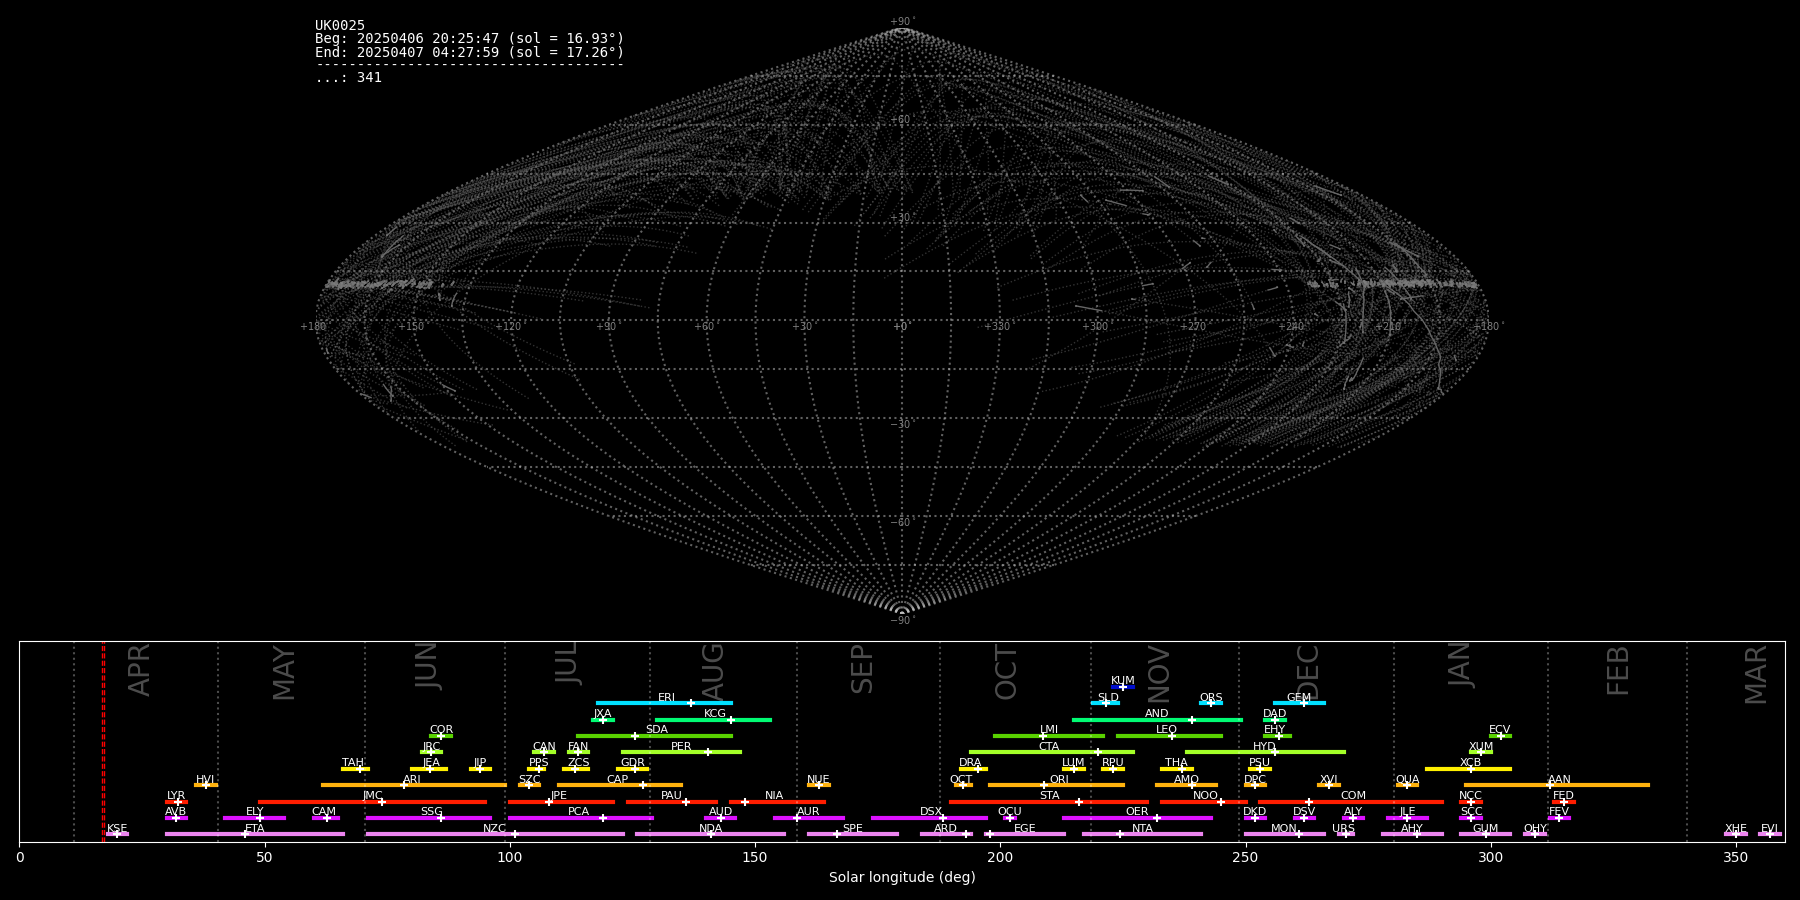The image size is (1800, 900).
Task: Click the 150 tick on solar longitude axis
Action: 755,857
